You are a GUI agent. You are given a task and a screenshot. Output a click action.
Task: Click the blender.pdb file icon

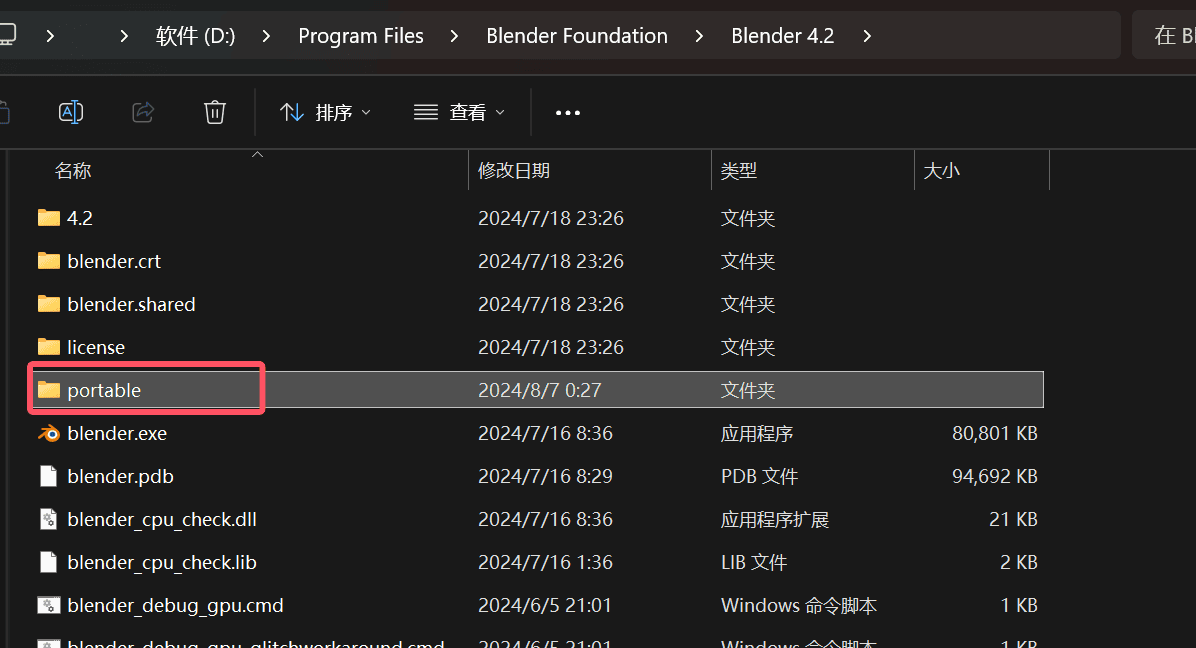click(x=49, y=476)
